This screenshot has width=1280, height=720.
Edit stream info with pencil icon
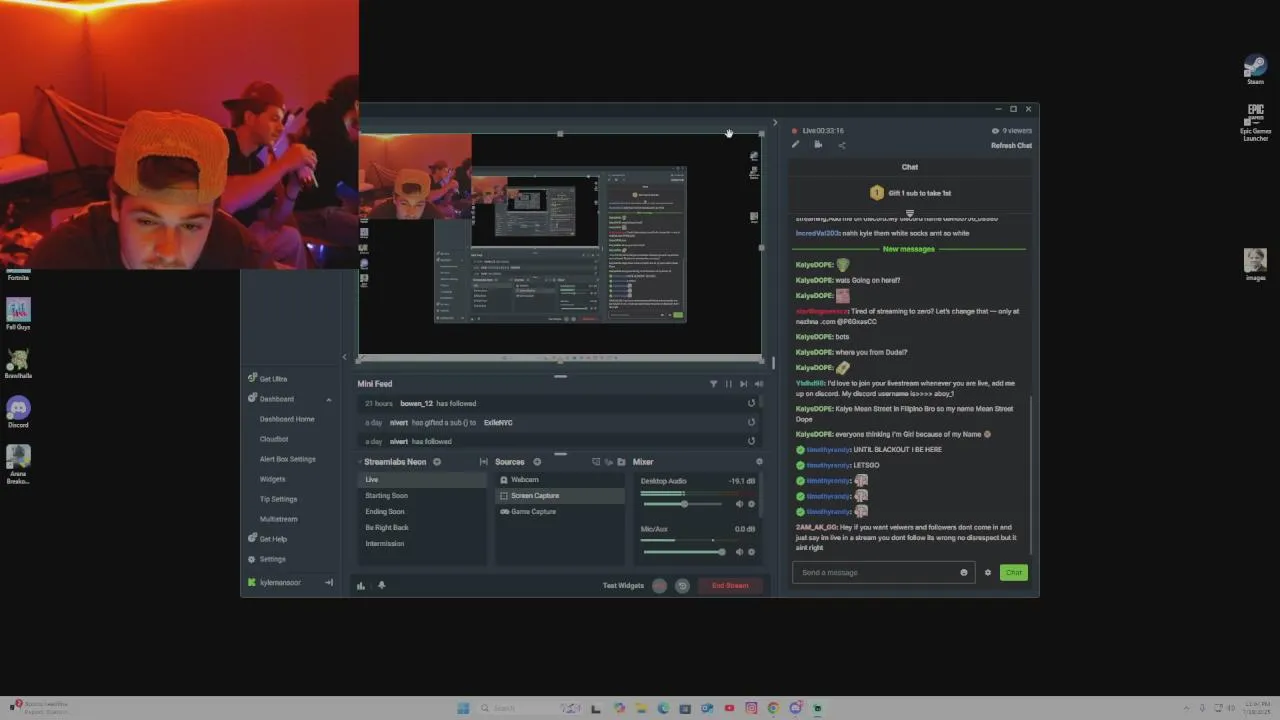coord(795,145)
